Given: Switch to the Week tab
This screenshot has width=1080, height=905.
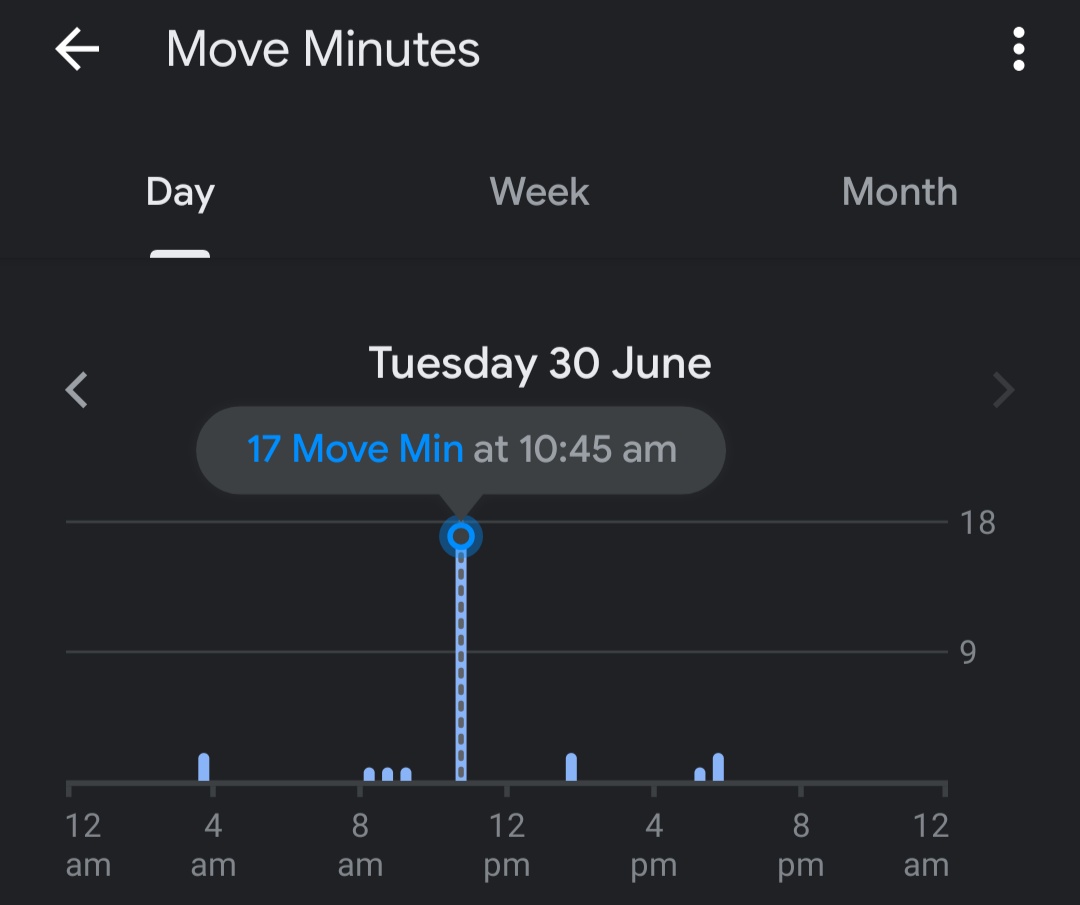Looking at the screenshot, I should click(539, 192).
